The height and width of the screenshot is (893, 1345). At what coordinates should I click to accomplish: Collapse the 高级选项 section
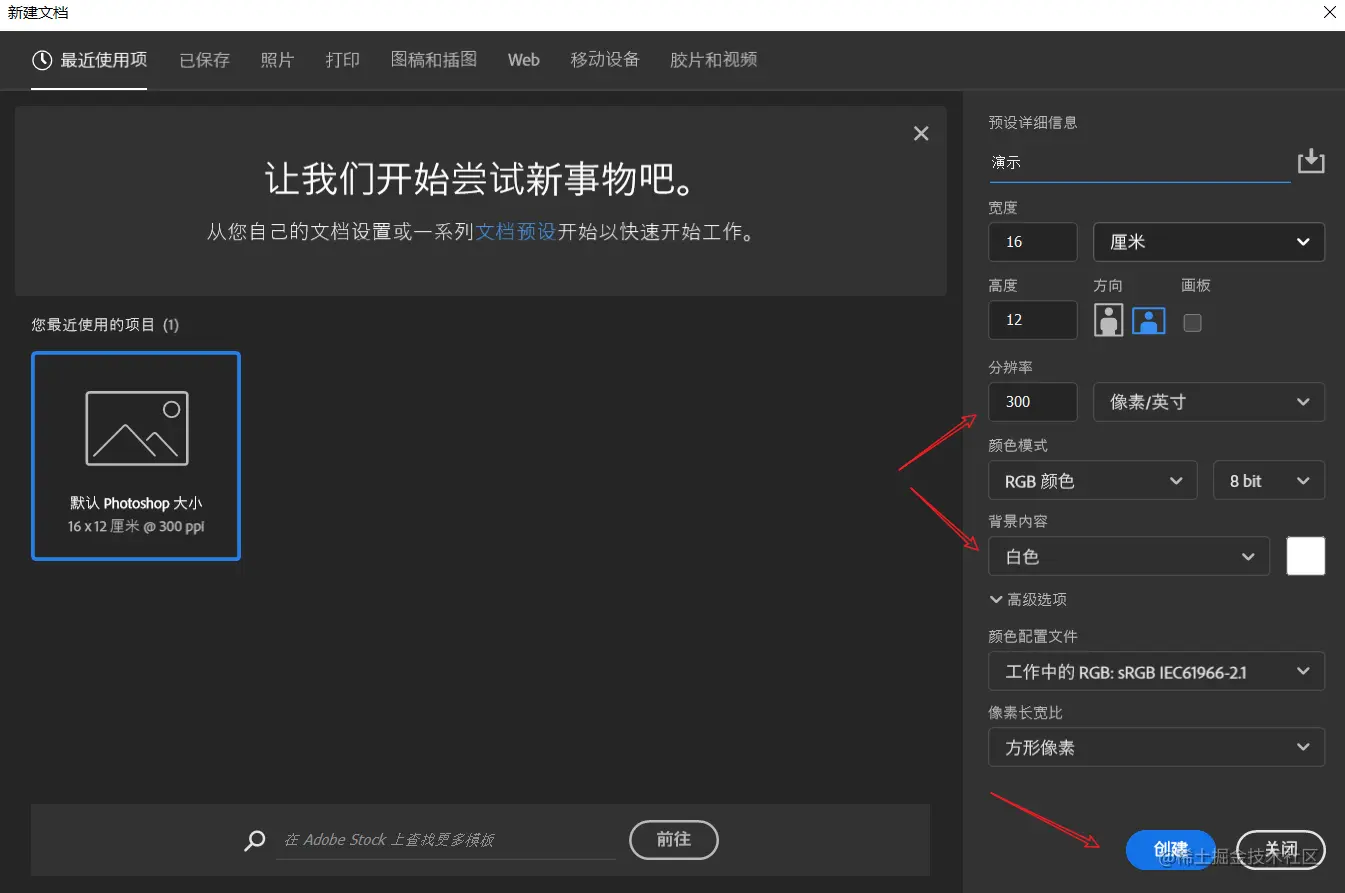click(x=1029, y=599)
